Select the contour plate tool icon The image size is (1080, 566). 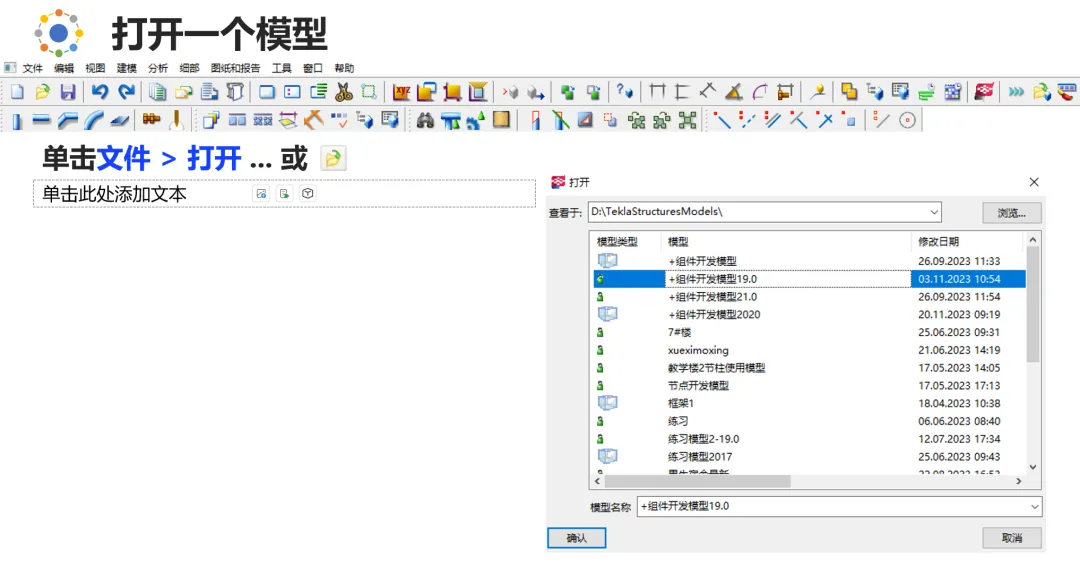(x=120, y=121)
